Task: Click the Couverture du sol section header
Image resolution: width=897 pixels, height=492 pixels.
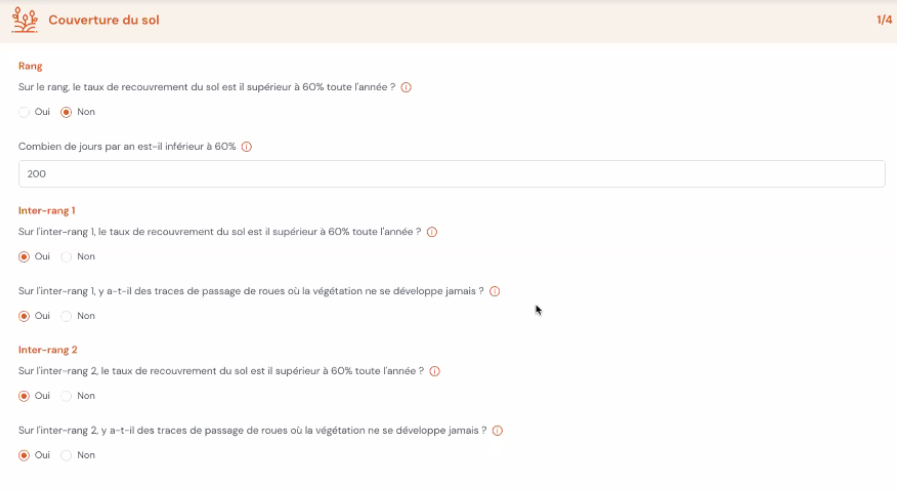Action: (x=104, y=20)
